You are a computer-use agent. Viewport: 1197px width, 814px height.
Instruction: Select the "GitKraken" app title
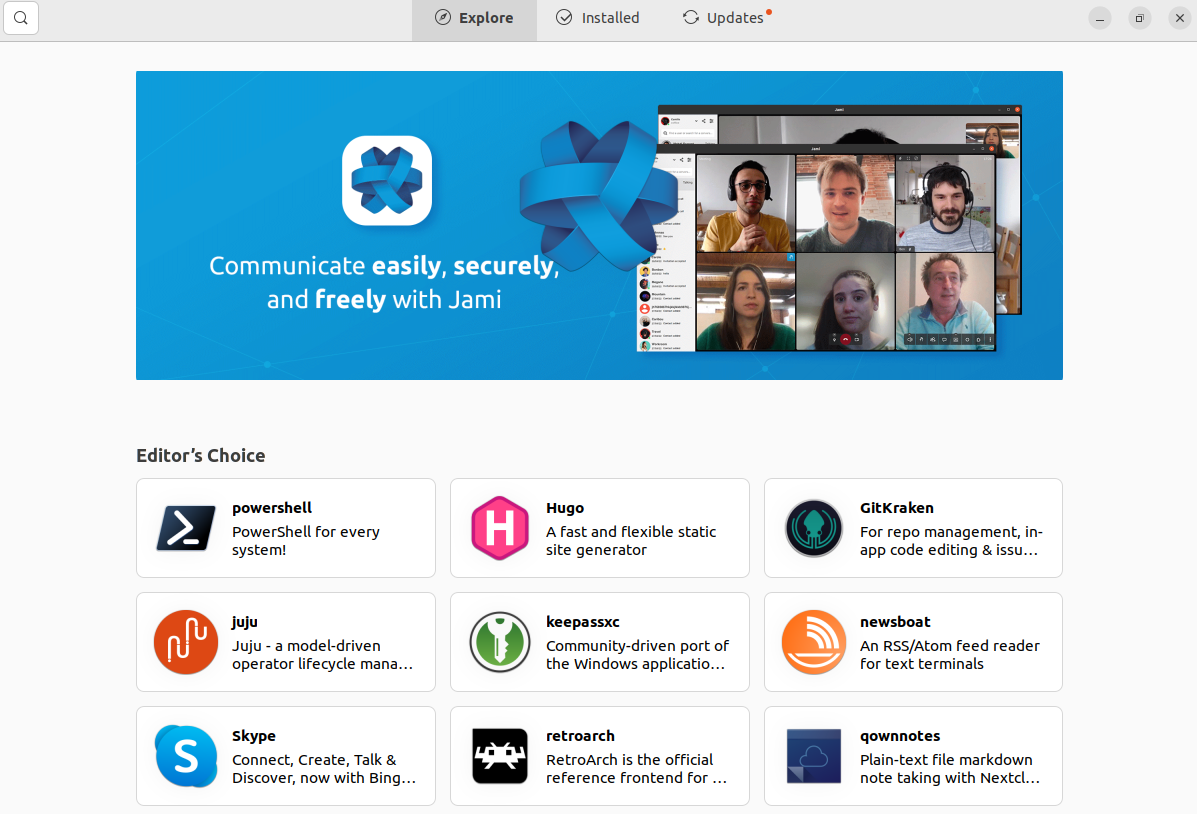(x=896, y=508)
